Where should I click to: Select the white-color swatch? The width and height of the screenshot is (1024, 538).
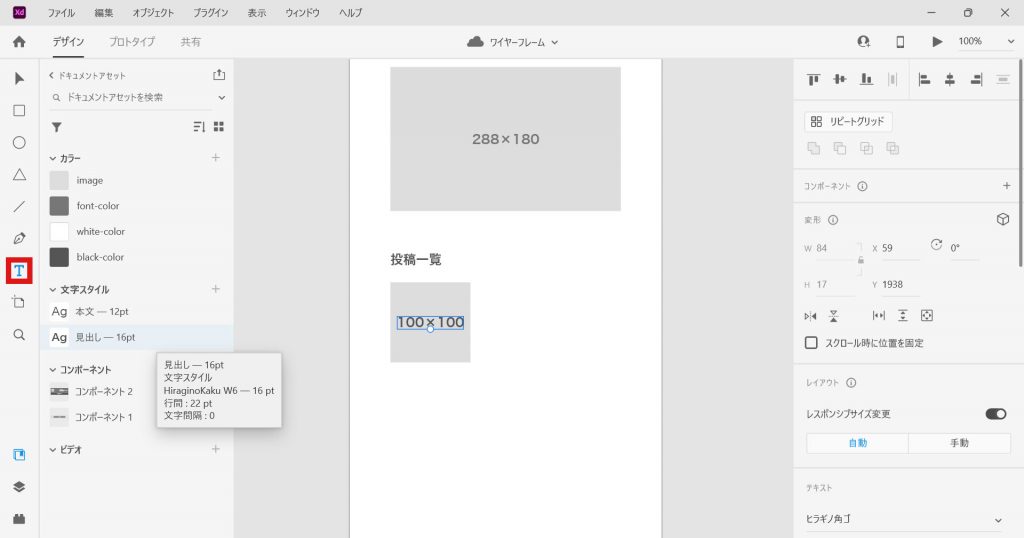click(59, 232)
